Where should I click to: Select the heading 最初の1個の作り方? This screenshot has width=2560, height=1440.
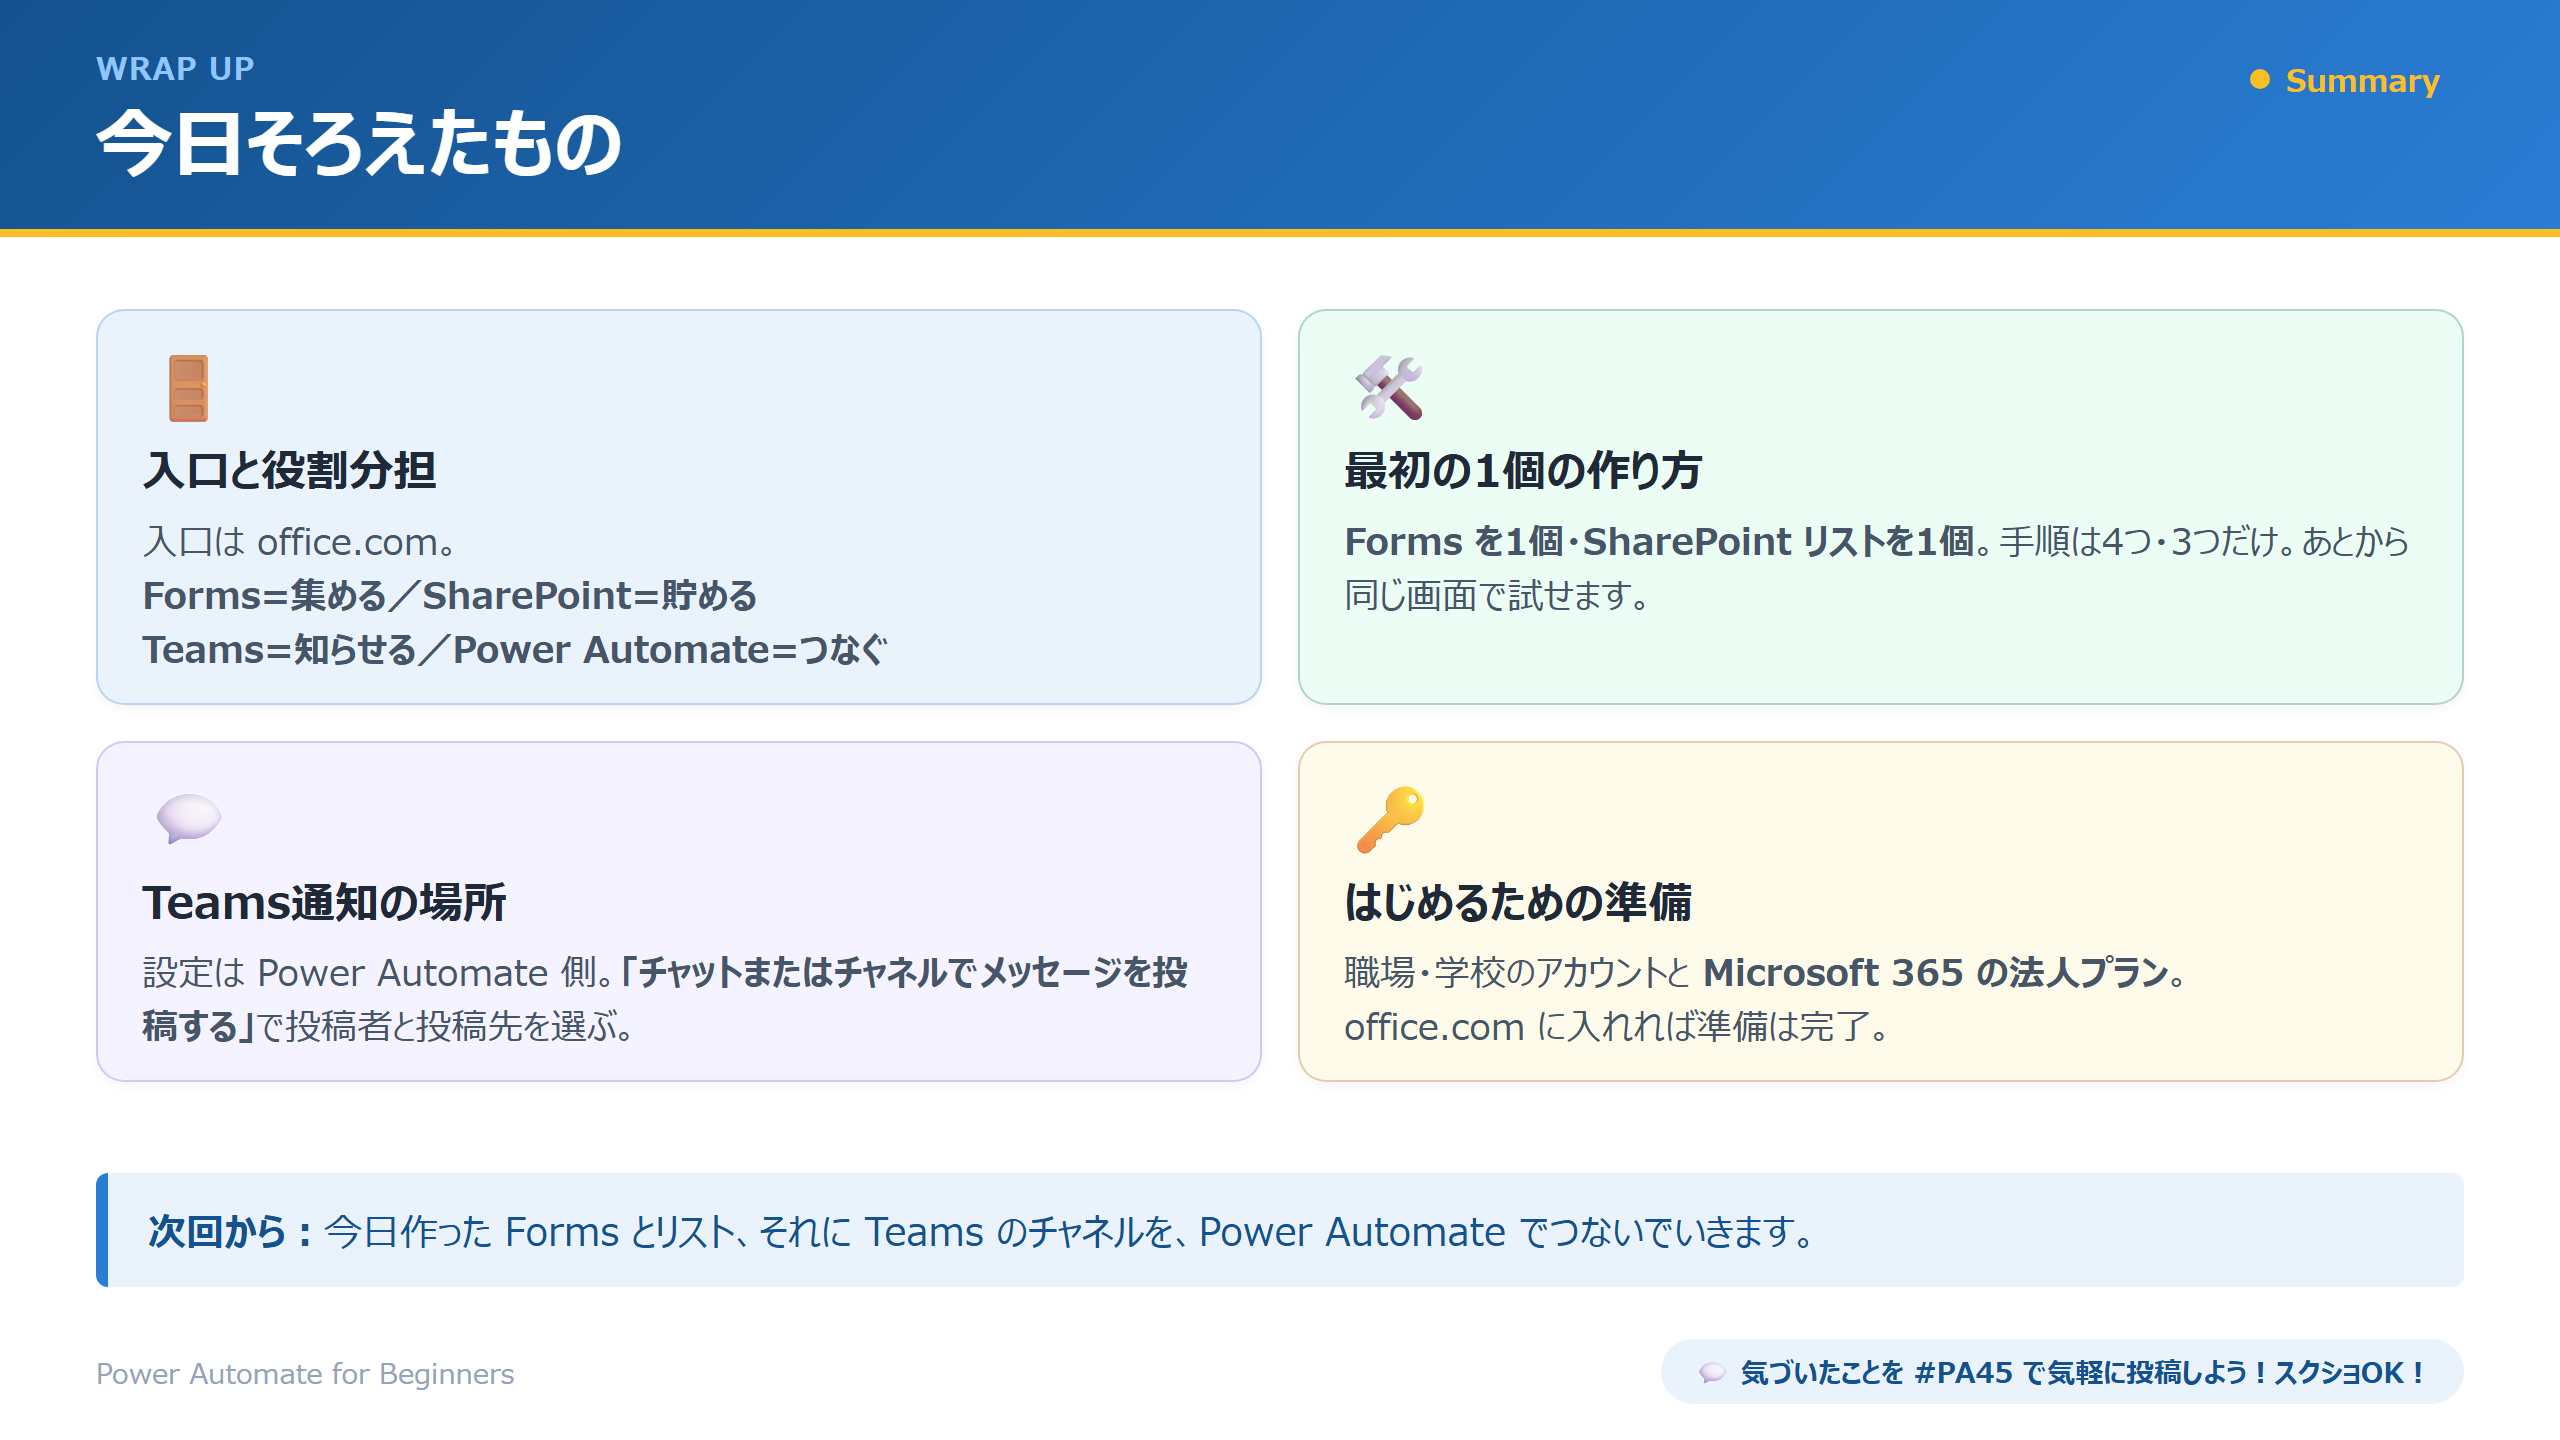pos(1523,470)
